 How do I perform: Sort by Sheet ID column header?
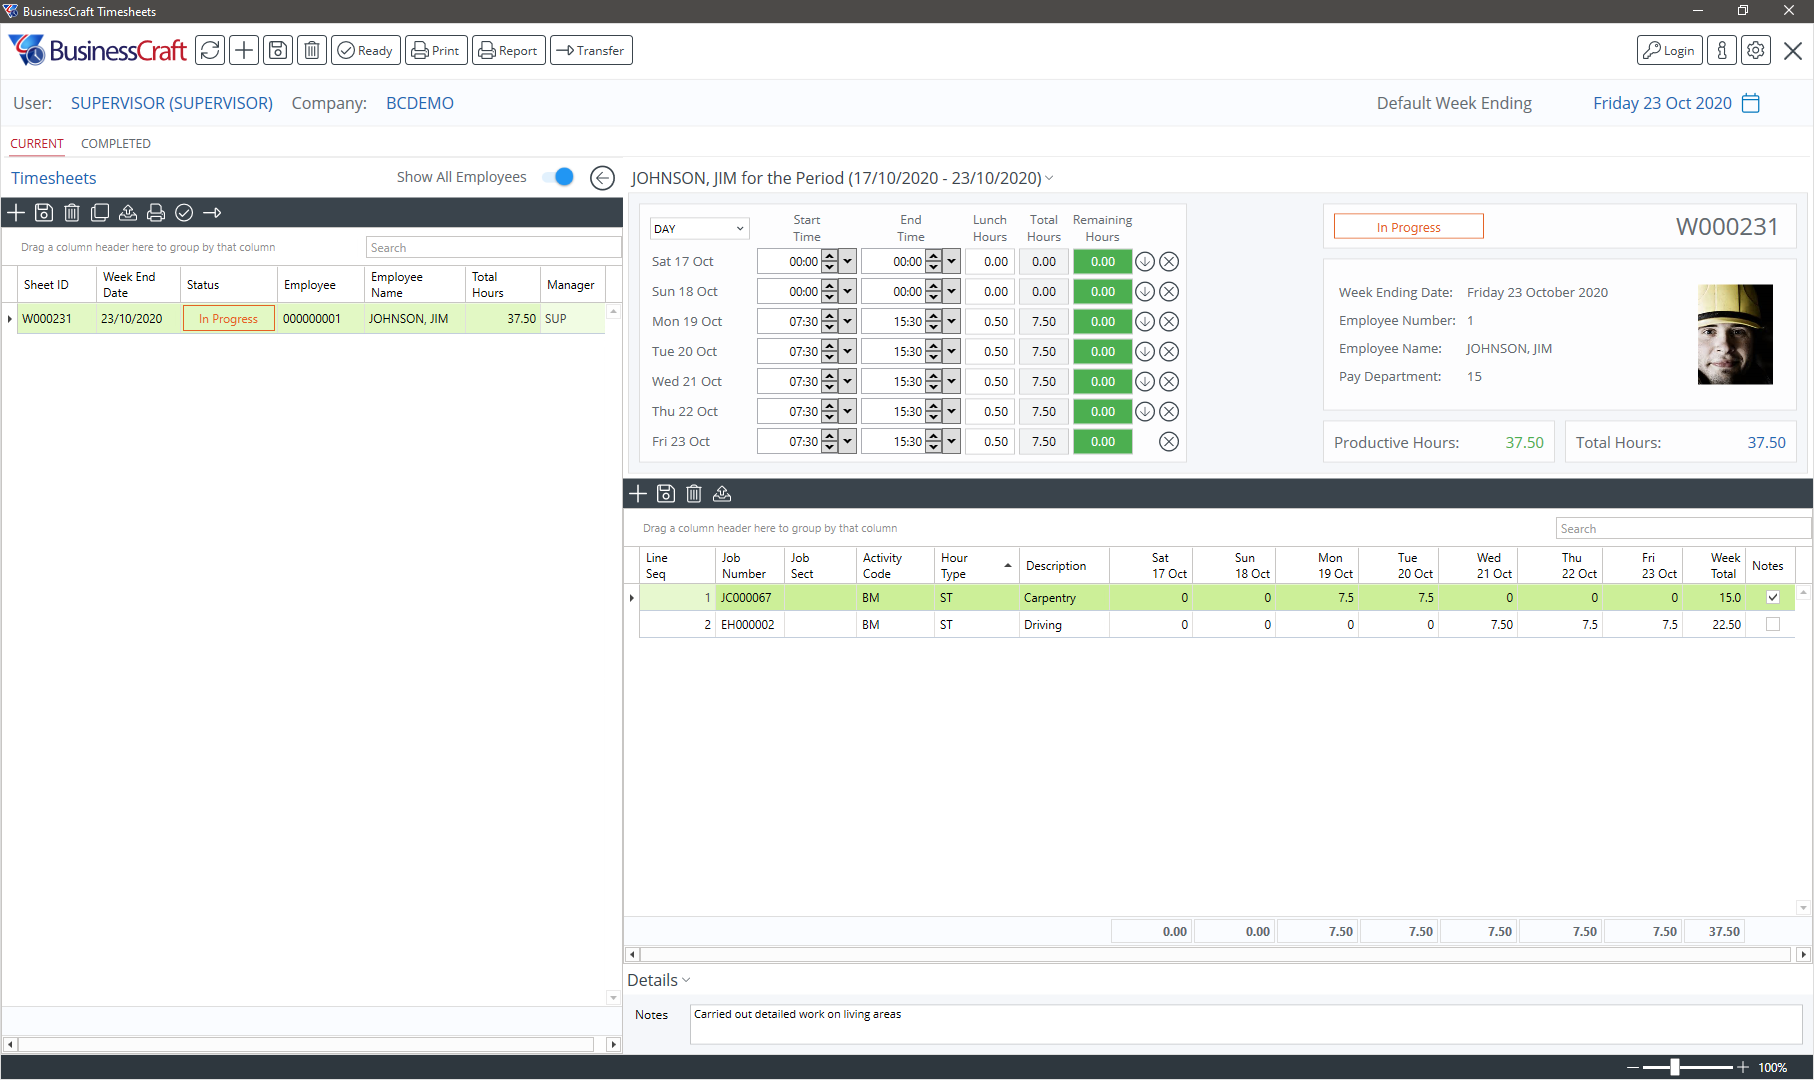click(x=57, y=285)
